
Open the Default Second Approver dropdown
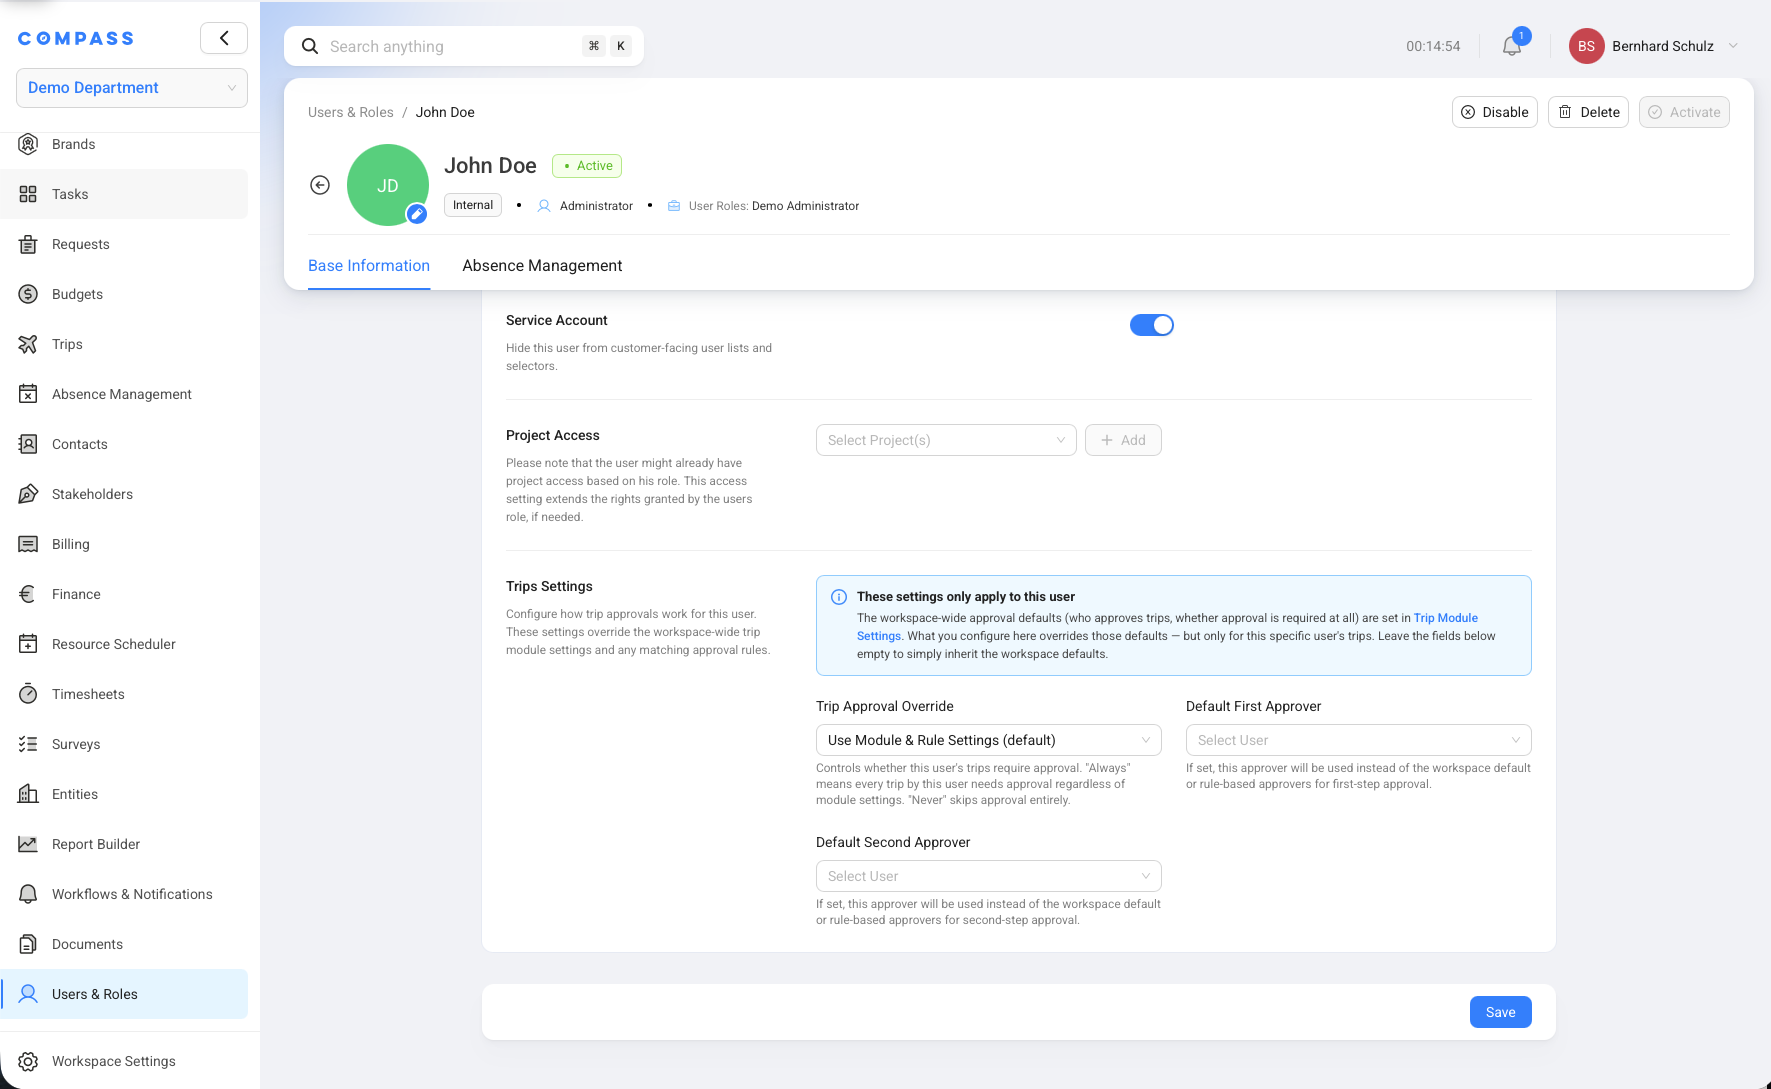pyautogui.click(x=989, y=876)
